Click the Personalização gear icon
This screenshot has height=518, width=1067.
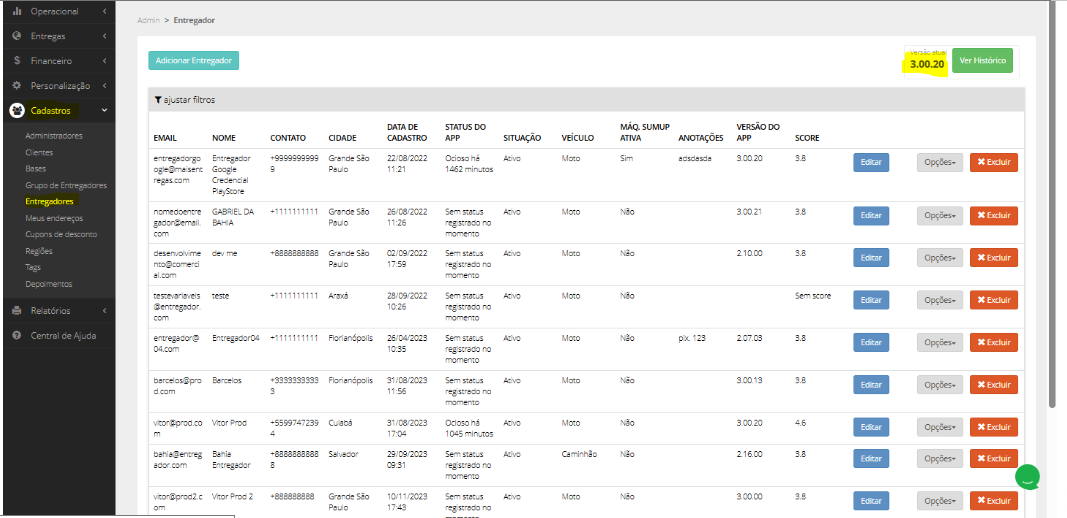click(x=17, y=86)
